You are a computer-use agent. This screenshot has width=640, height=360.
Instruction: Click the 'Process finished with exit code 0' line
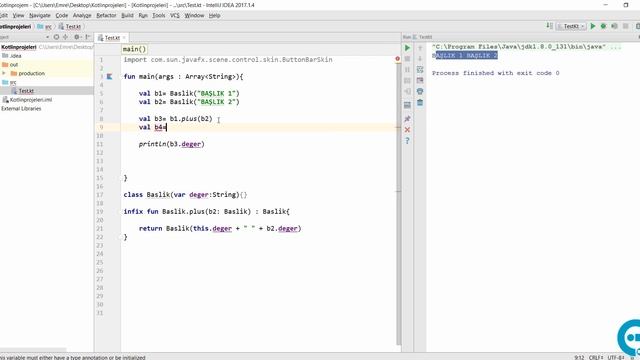(x=496, y=73)
